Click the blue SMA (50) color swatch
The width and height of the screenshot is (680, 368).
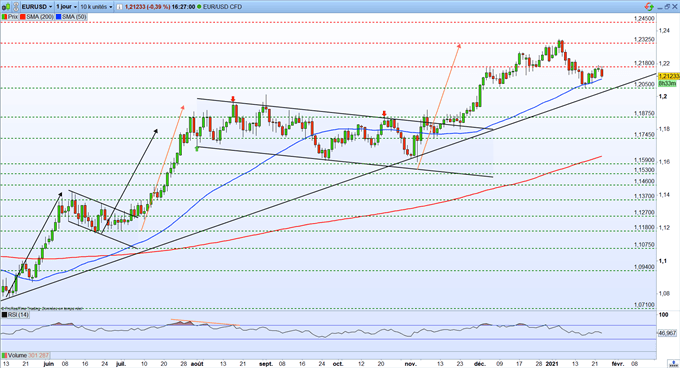click(59, 17)
